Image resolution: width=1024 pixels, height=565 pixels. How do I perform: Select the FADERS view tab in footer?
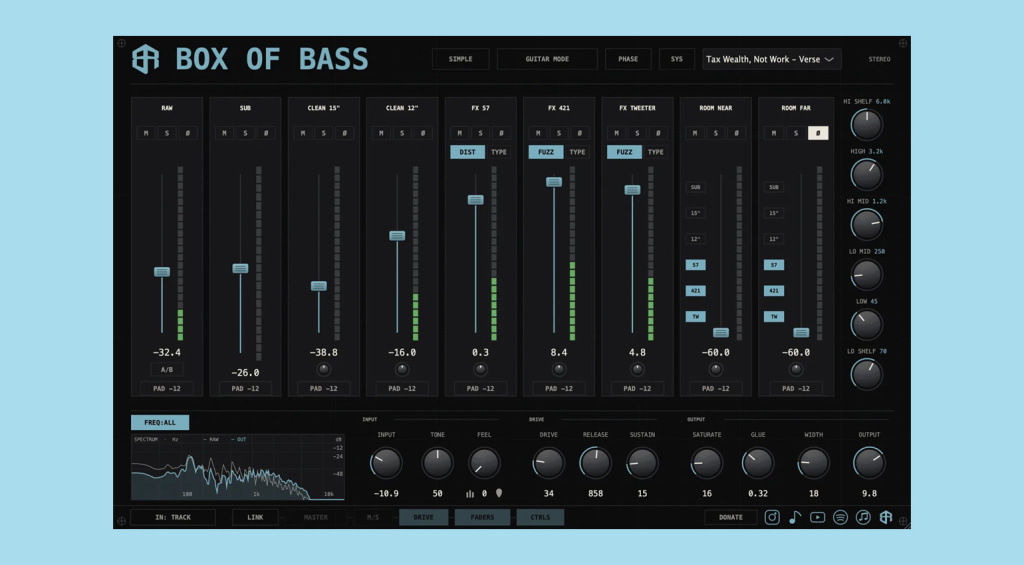(x=483, y=517)
